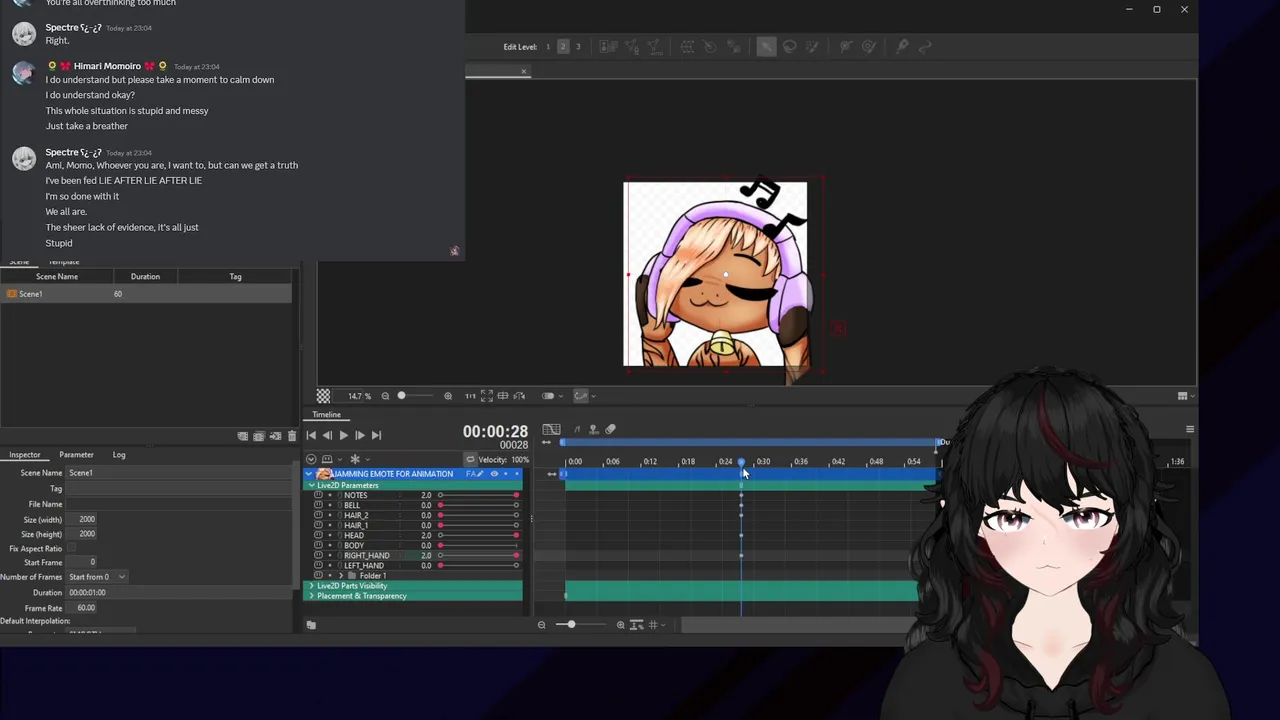The image size is (1280, 720).
Task: Toggle the NOTES parameter keyframe button
Action: tap(319, 495)
